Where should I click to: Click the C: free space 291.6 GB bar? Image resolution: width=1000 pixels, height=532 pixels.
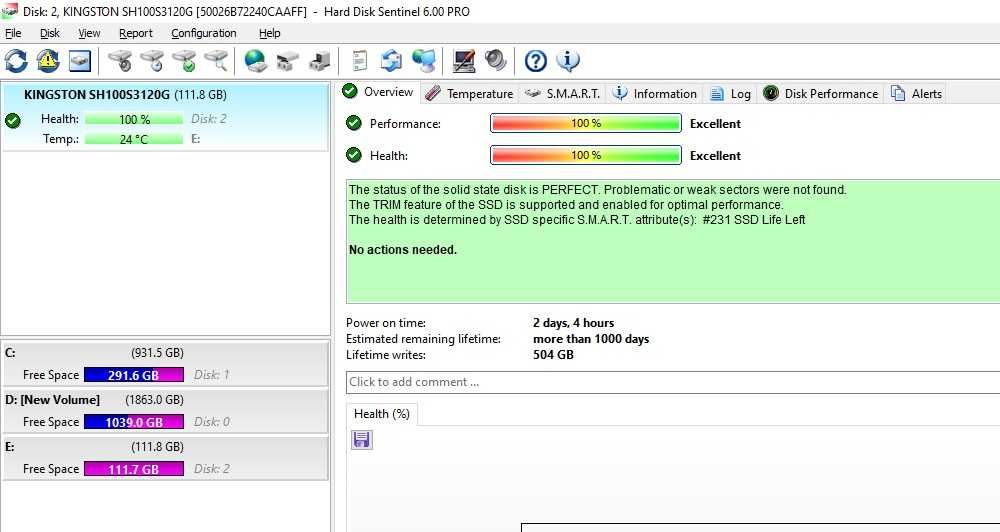[134, 375]
